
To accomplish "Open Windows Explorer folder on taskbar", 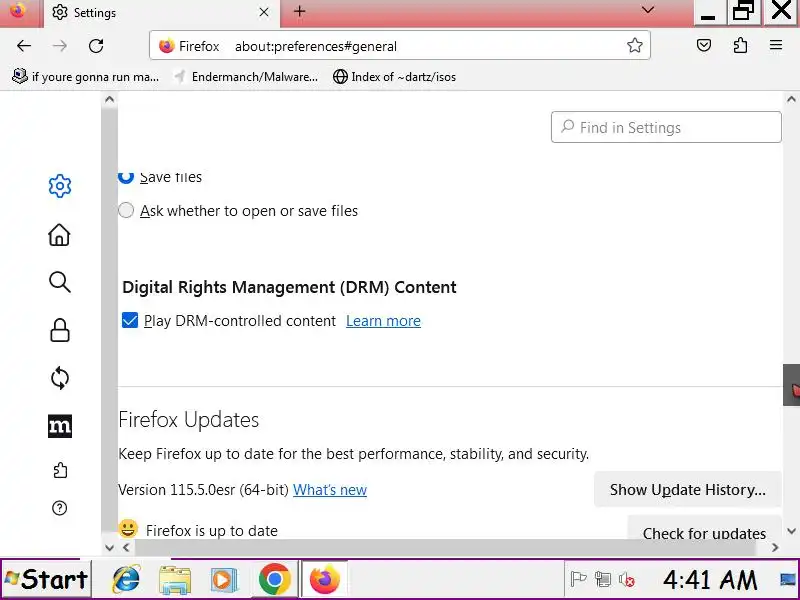I will point(175,580).
